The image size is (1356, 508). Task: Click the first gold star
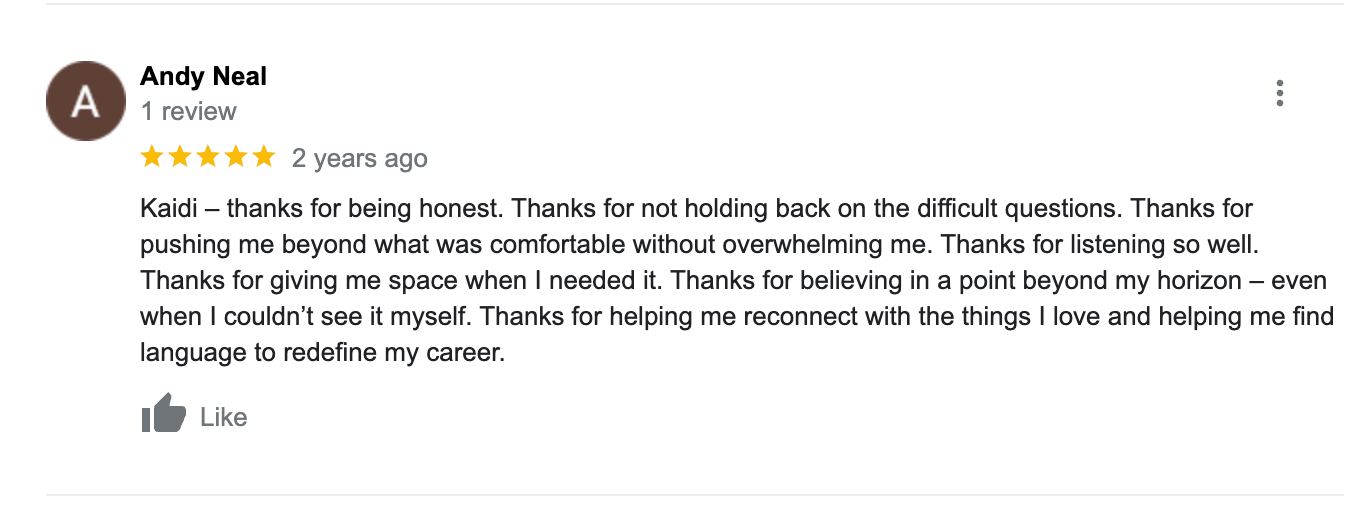[x=153, y=157]
